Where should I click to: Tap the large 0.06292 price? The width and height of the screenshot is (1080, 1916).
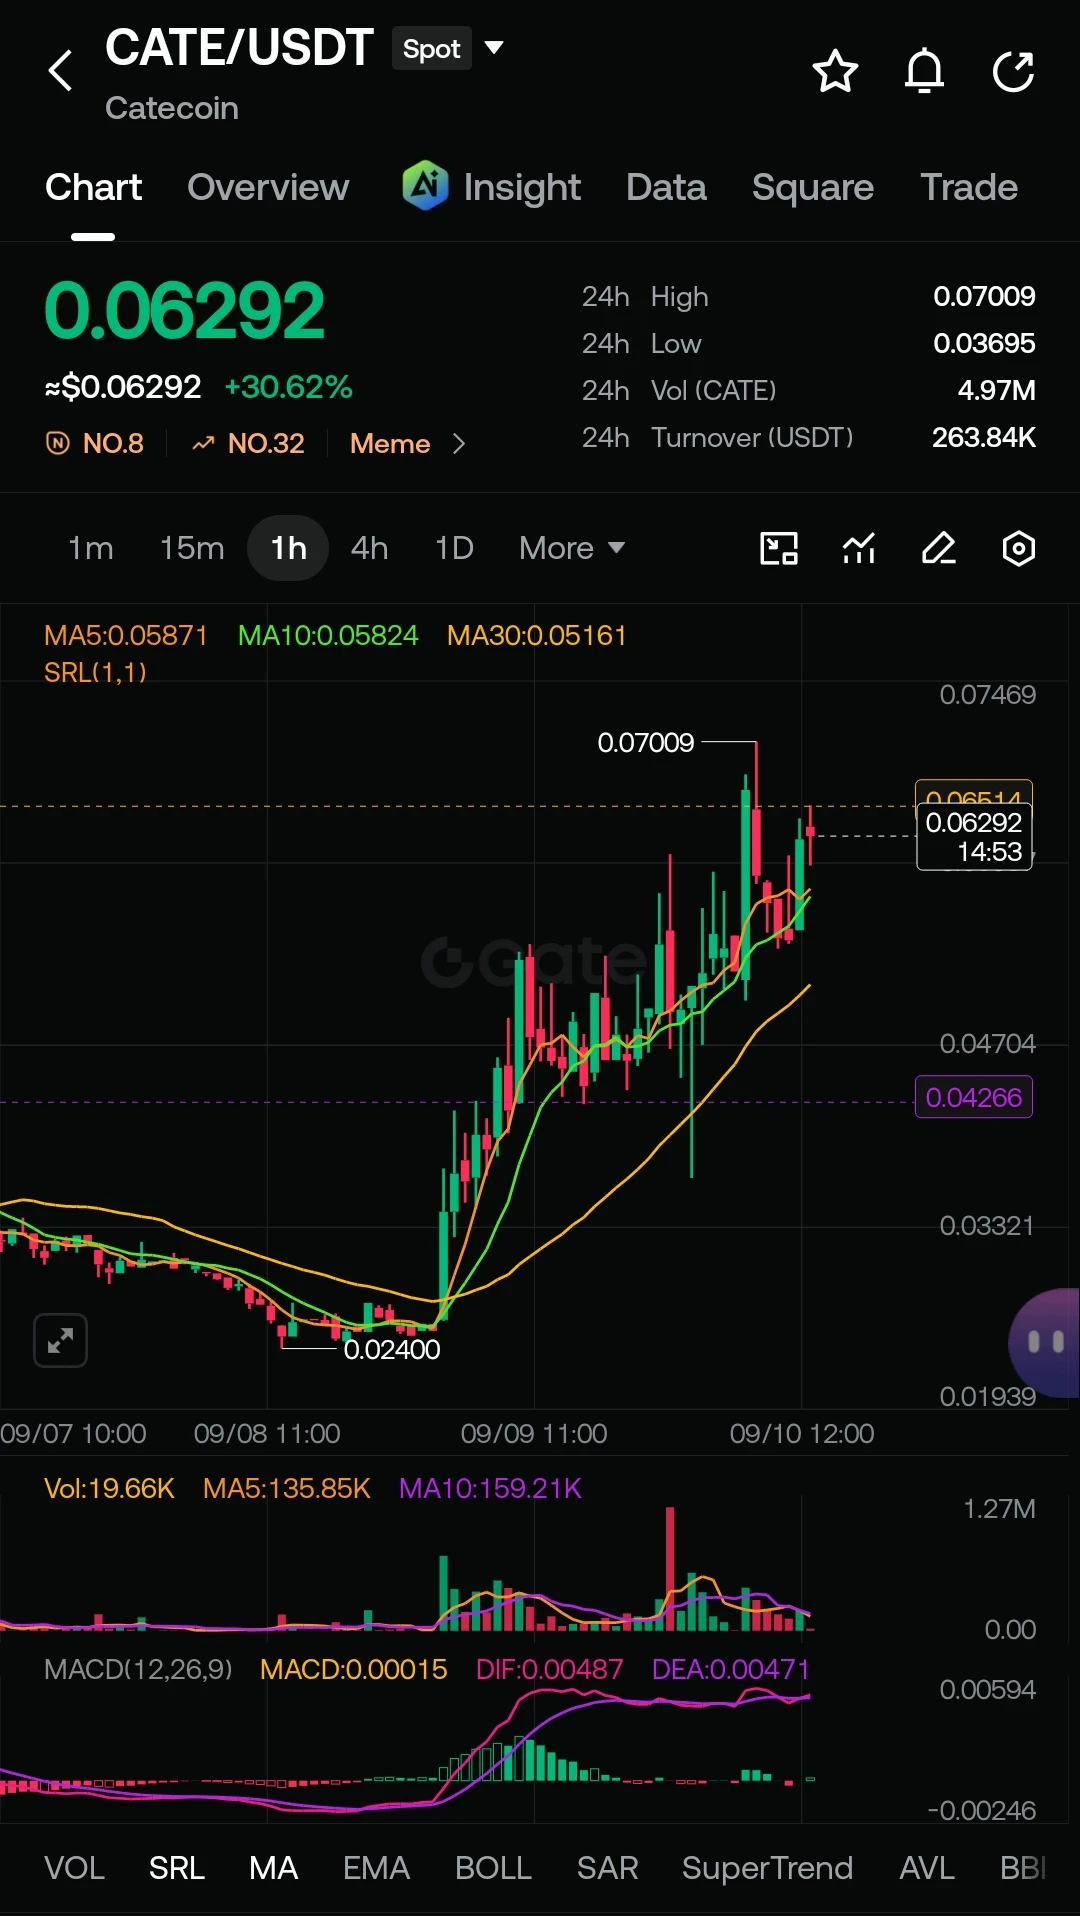pos(184,310)
